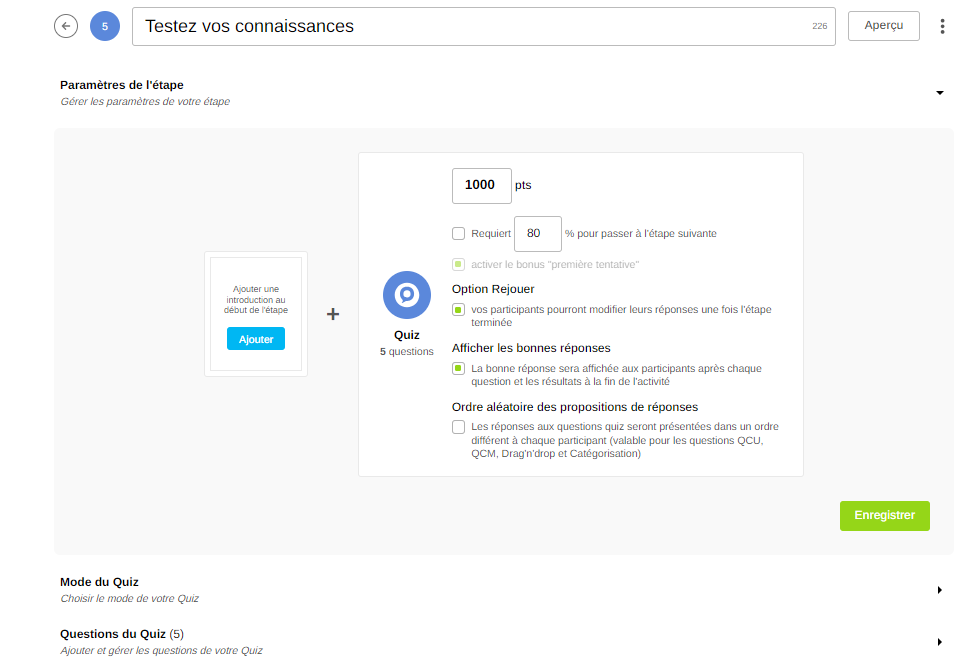The width and height of the screenshot is (974, 669).
Task: Click the blue step number 5 badge
Action: tap(105, 26)
